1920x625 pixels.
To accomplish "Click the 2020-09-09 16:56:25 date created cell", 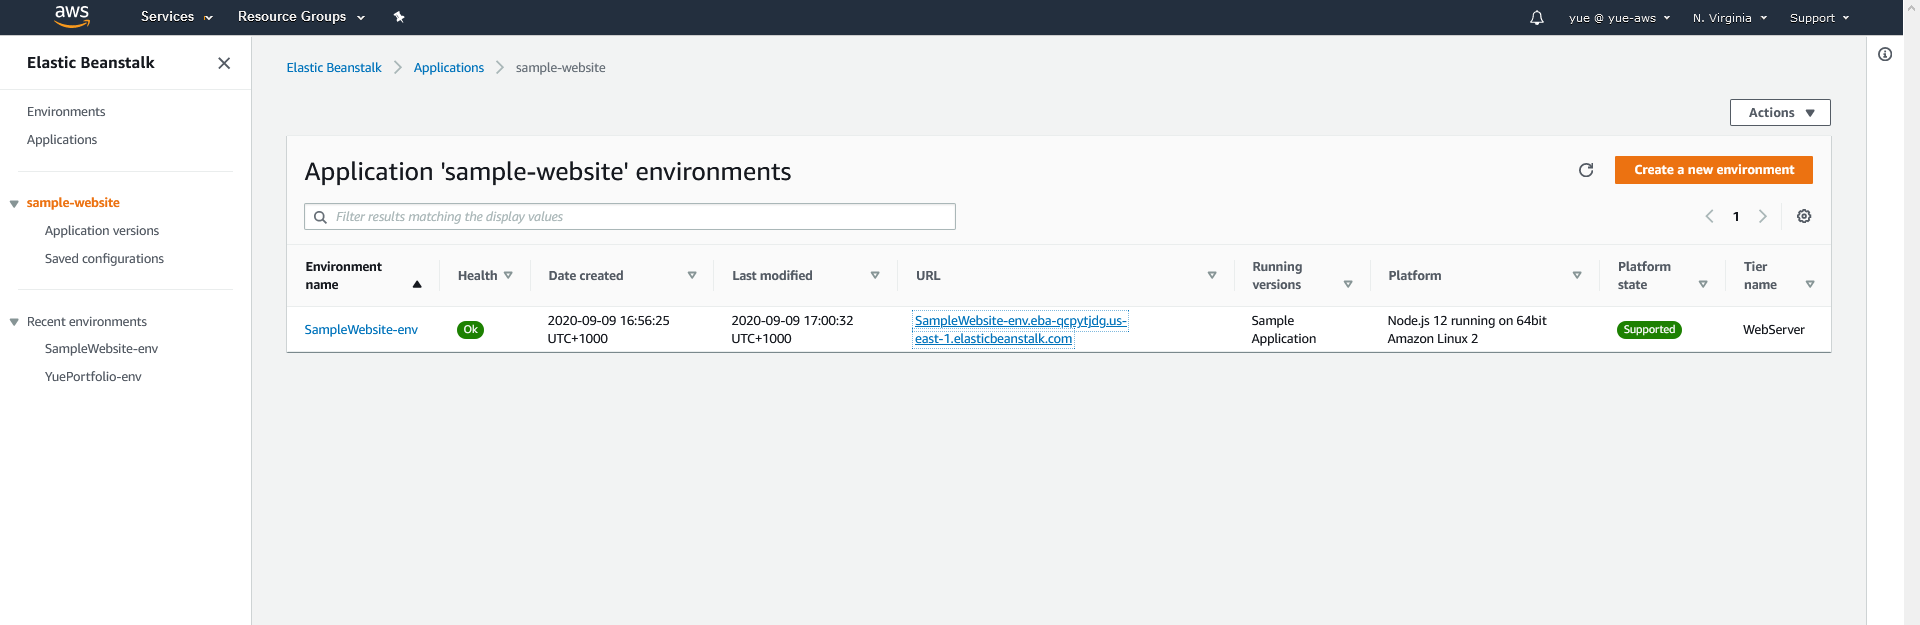I will [608, 330].
